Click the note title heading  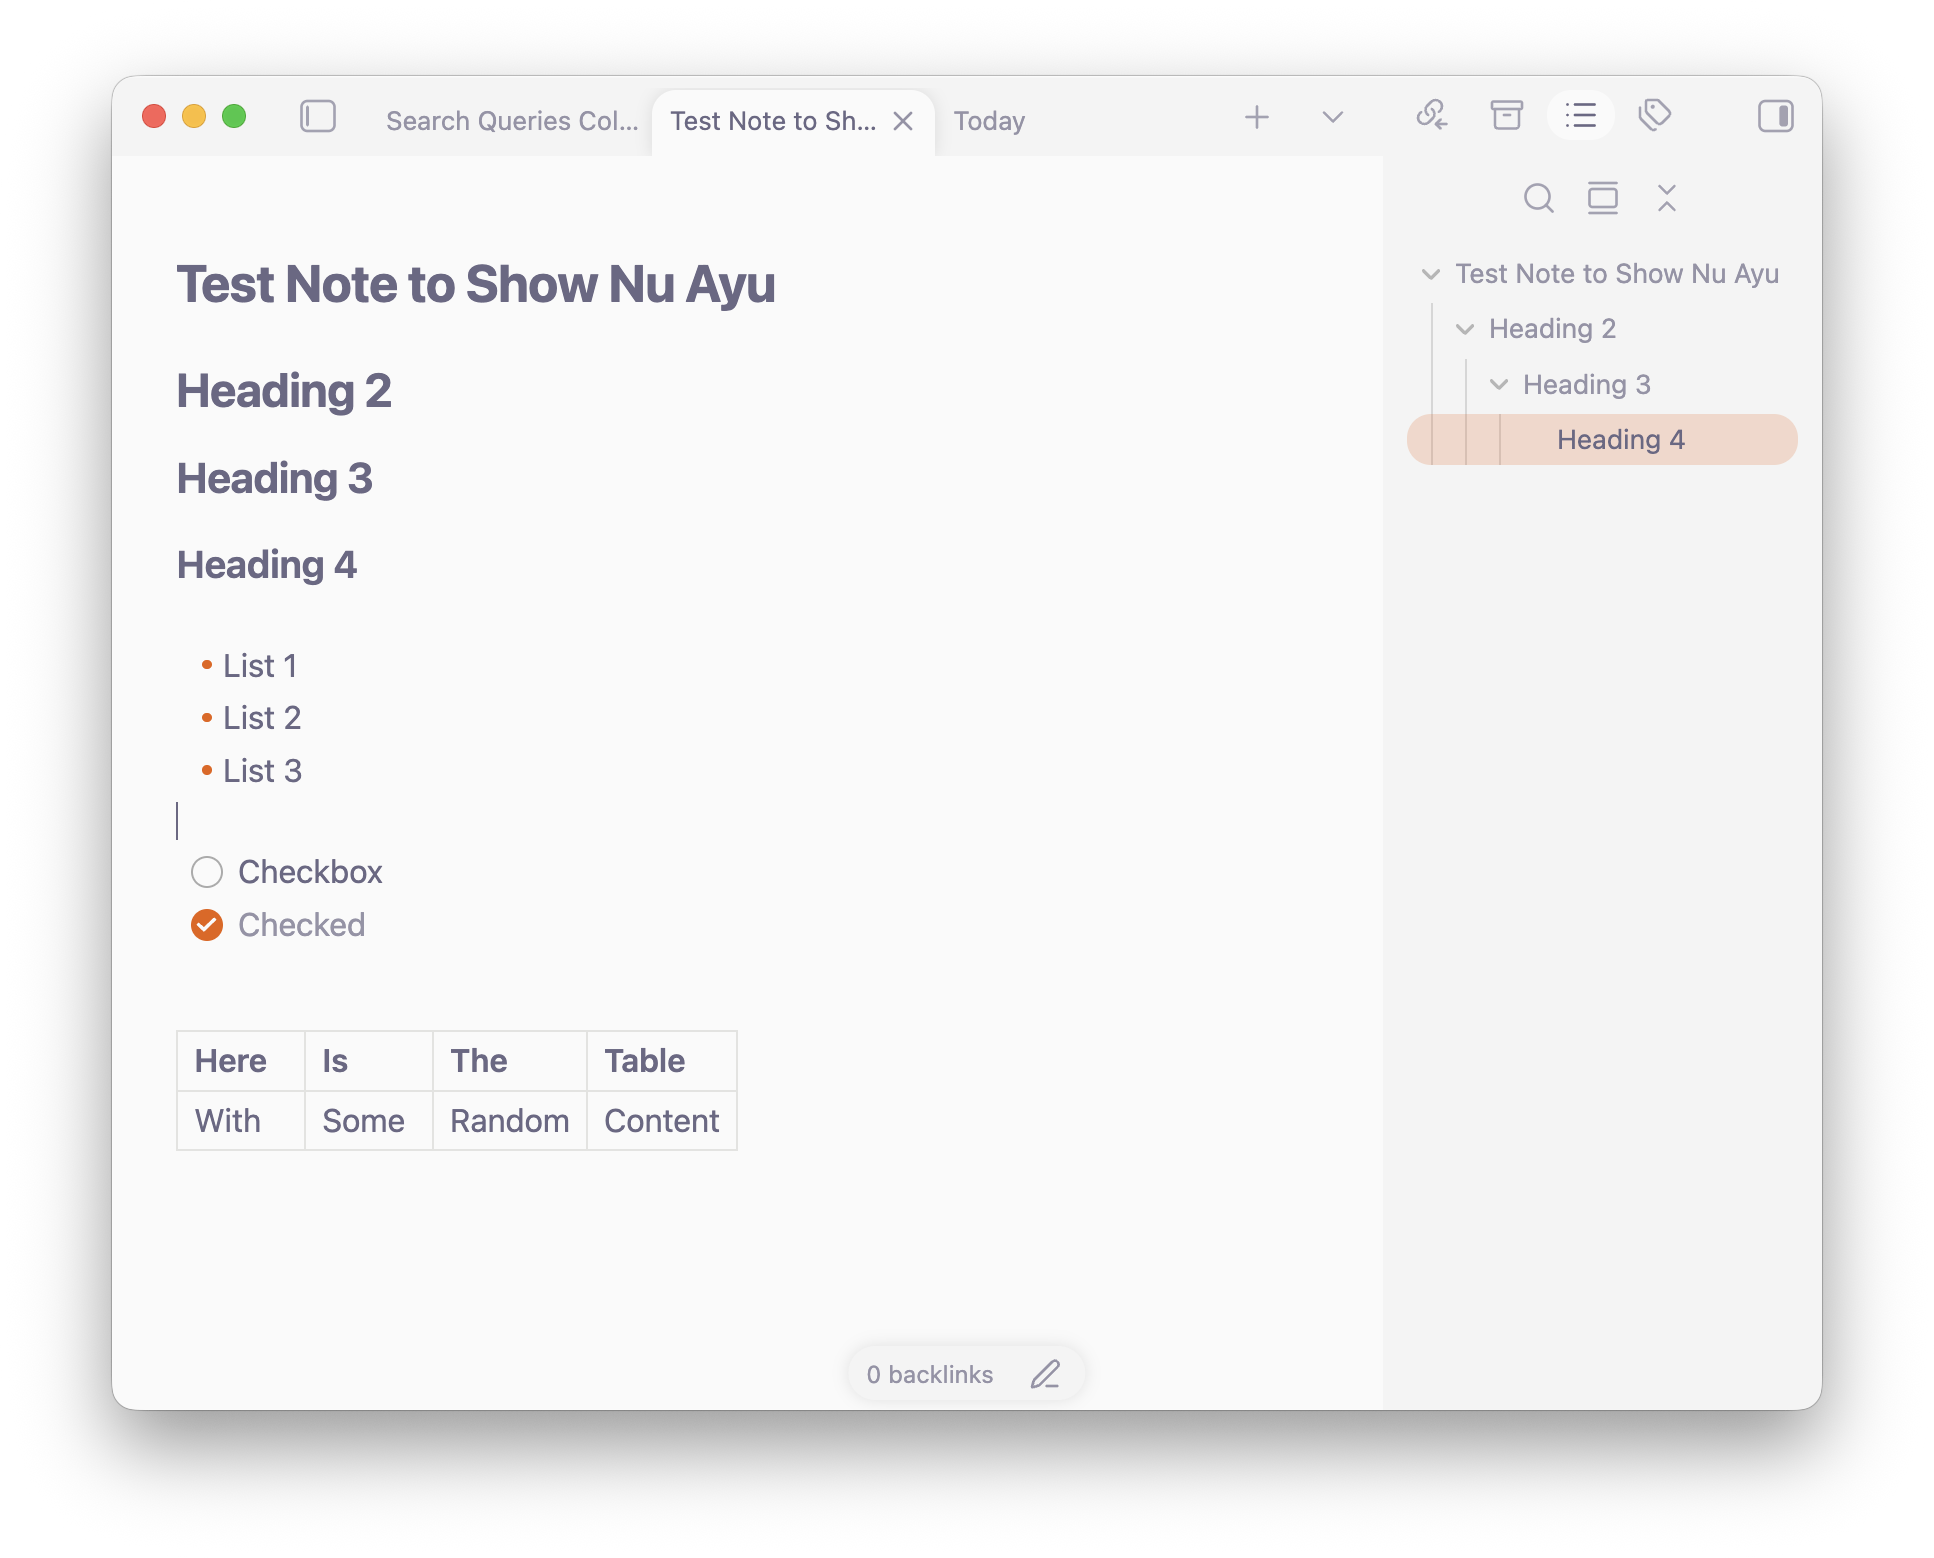476,284
